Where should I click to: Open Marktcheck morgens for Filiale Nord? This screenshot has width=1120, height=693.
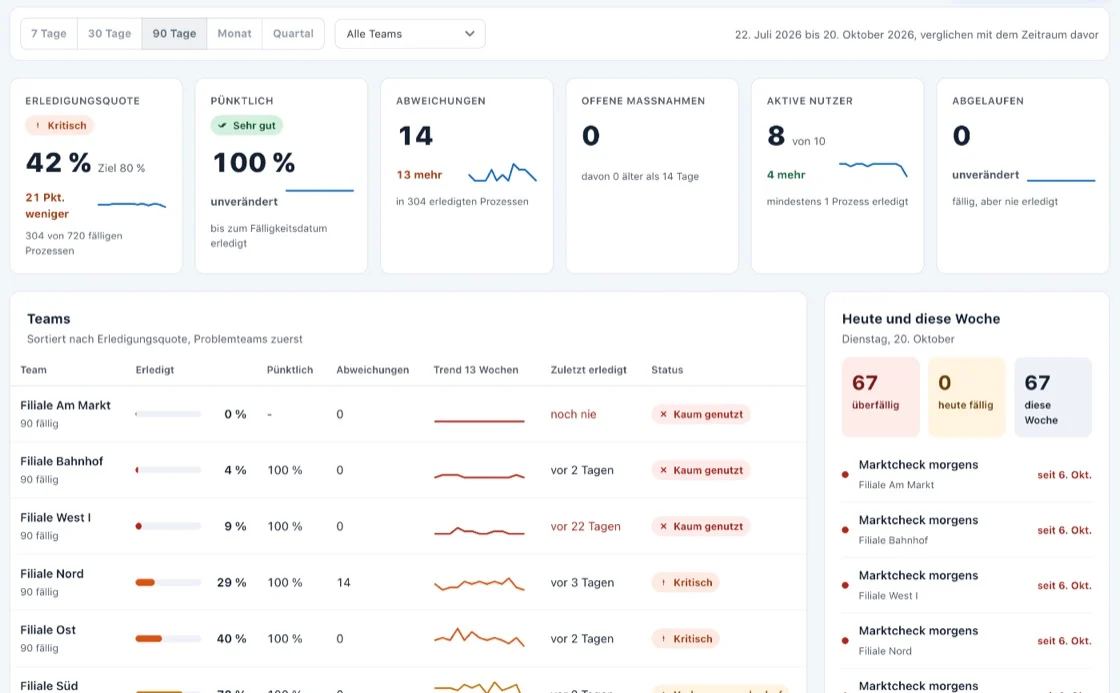pyautogui.click(x=967, y=641)
